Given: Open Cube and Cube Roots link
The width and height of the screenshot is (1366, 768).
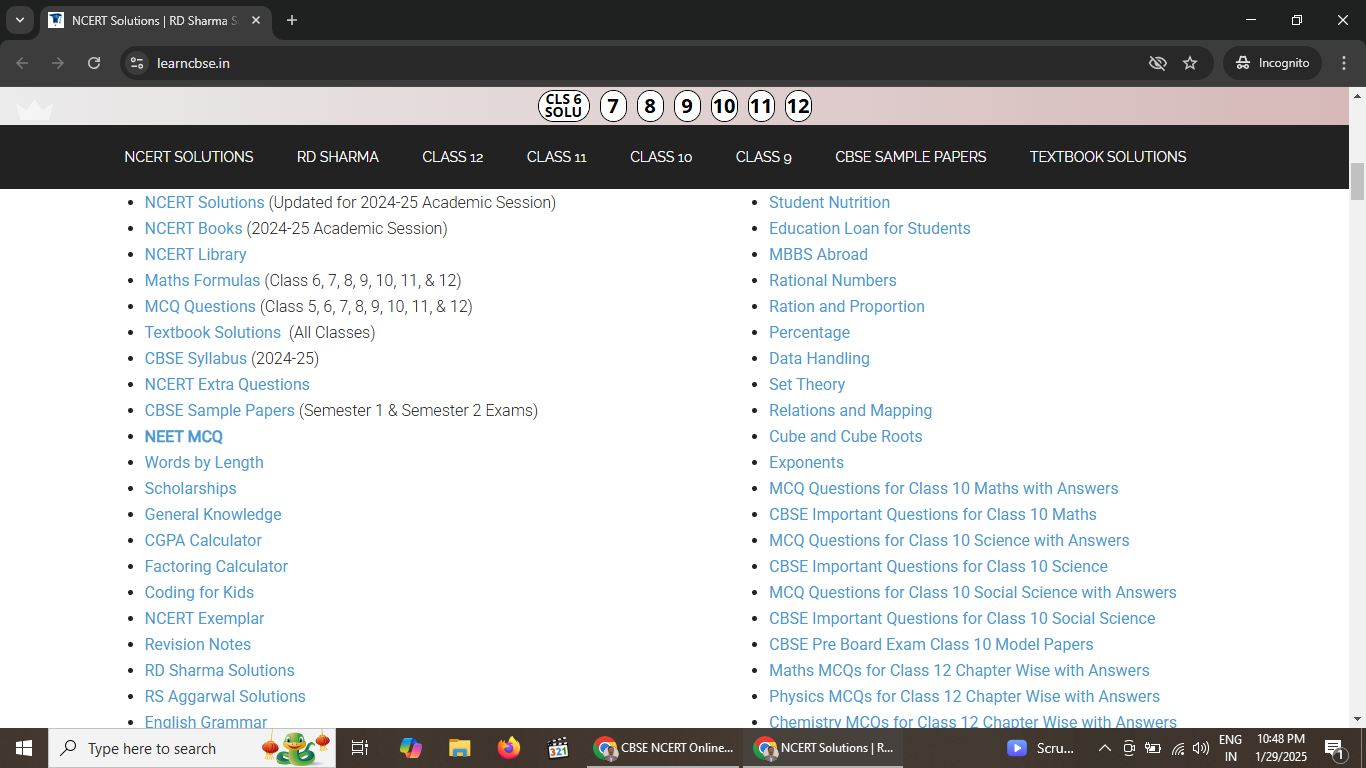Looking at the screenshot, I should pyautogui.click(x=845, y=436).
